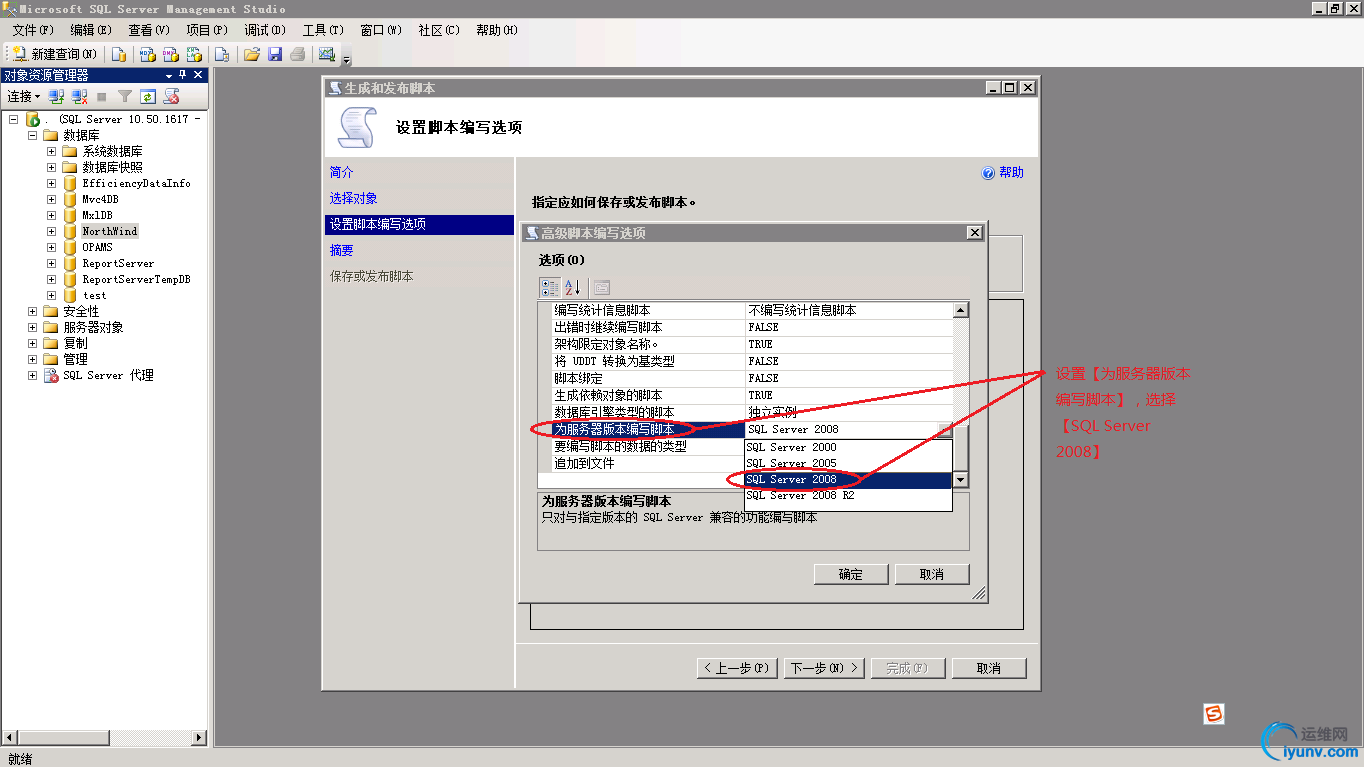Open the 社区(C) menu

click(x=439, y=30)
